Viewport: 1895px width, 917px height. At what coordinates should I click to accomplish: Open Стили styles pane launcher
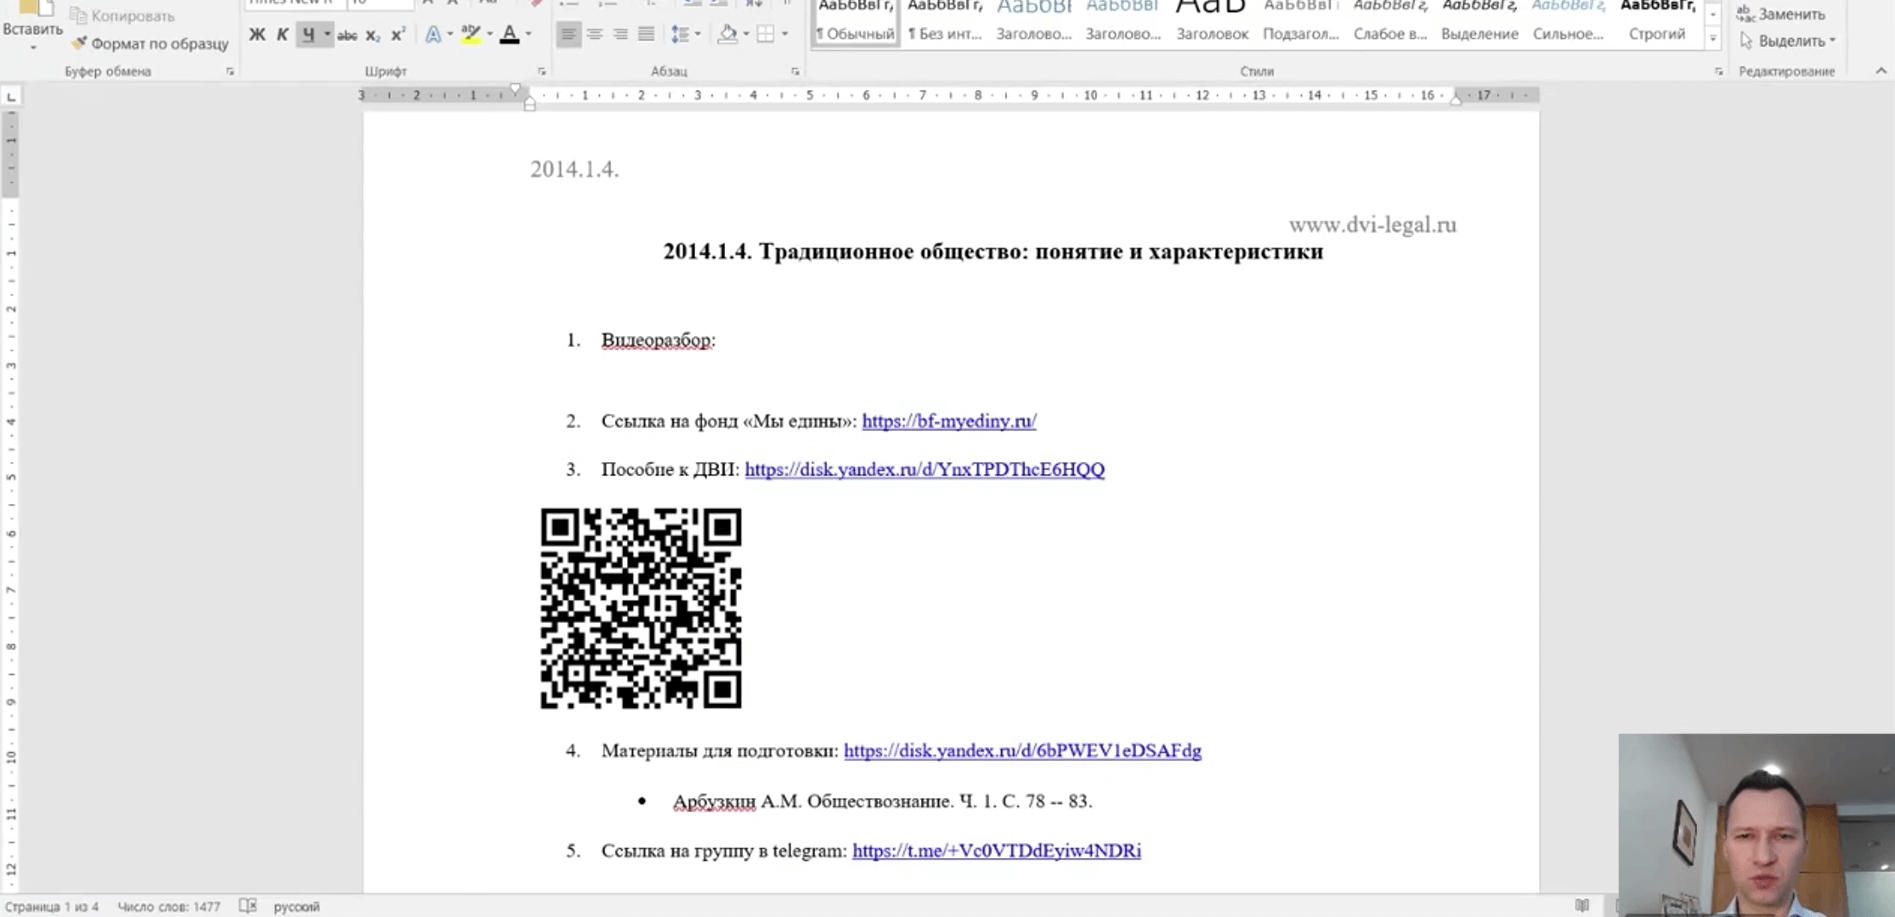tap(1719, 72)
